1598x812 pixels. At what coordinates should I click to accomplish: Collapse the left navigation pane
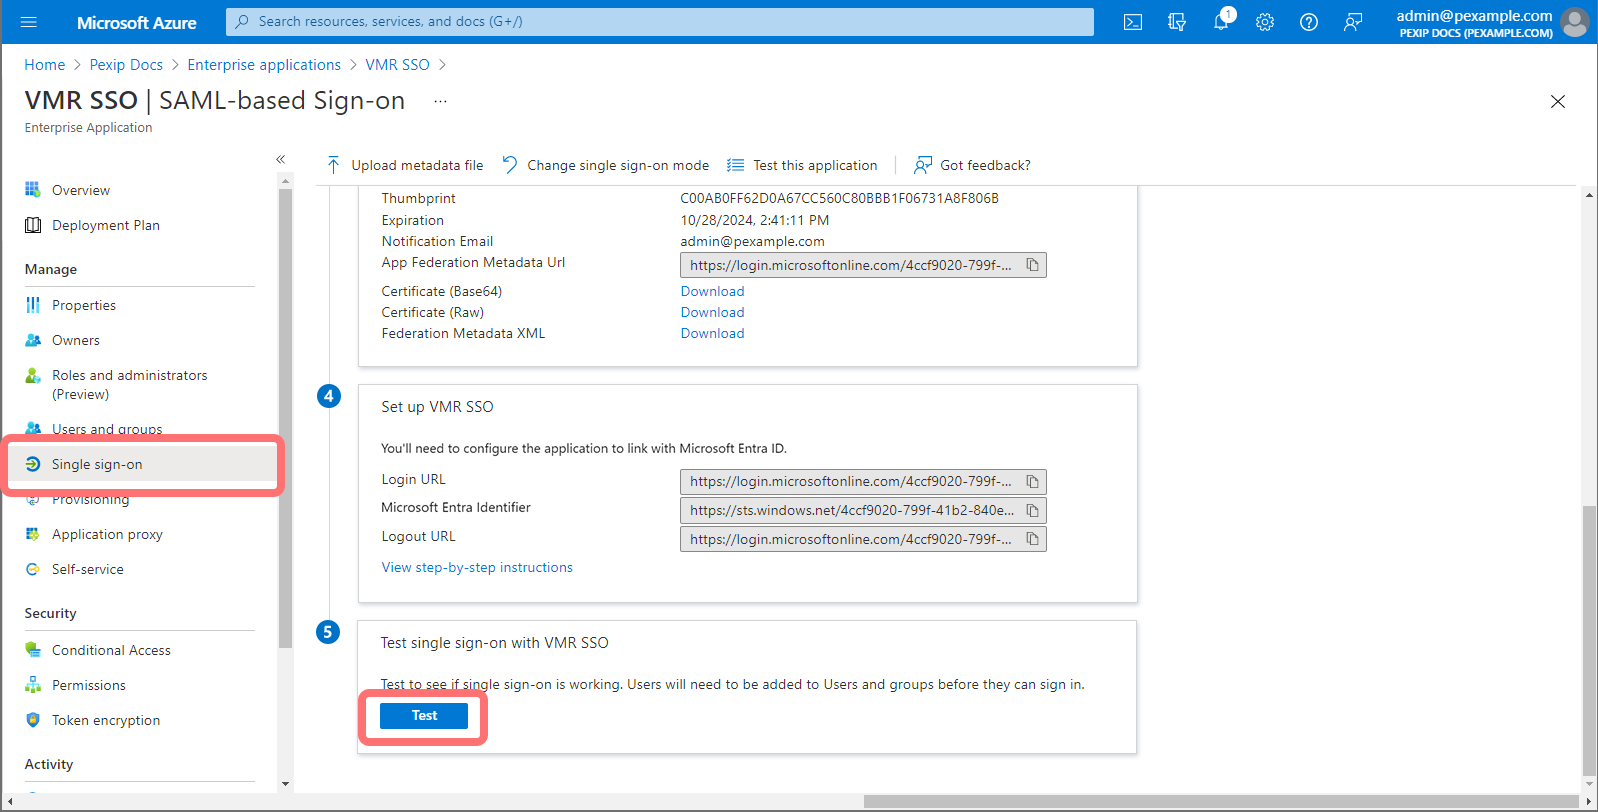pyautogui.click(x=281, y=159)
